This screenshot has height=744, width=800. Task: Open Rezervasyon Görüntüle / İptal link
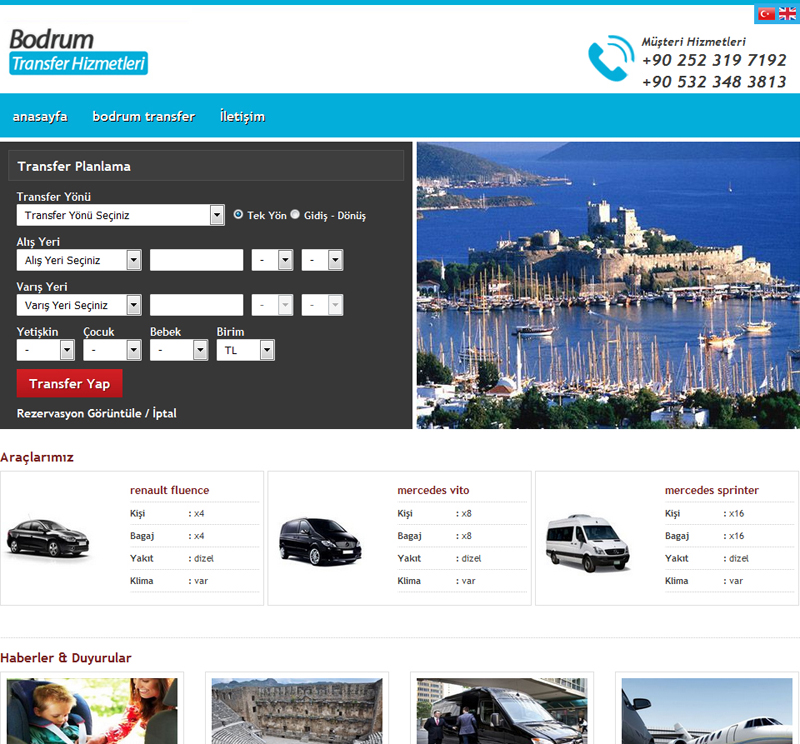pos(96,413)
